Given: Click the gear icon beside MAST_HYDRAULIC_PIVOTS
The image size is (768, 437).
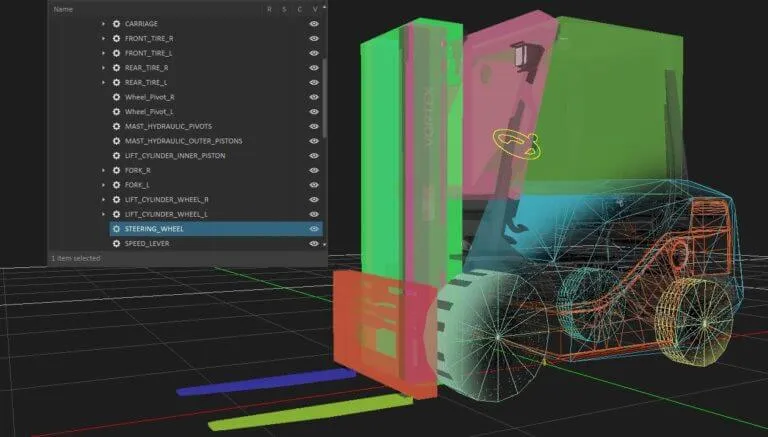Looking at the screenshot, I should point(116,126).
